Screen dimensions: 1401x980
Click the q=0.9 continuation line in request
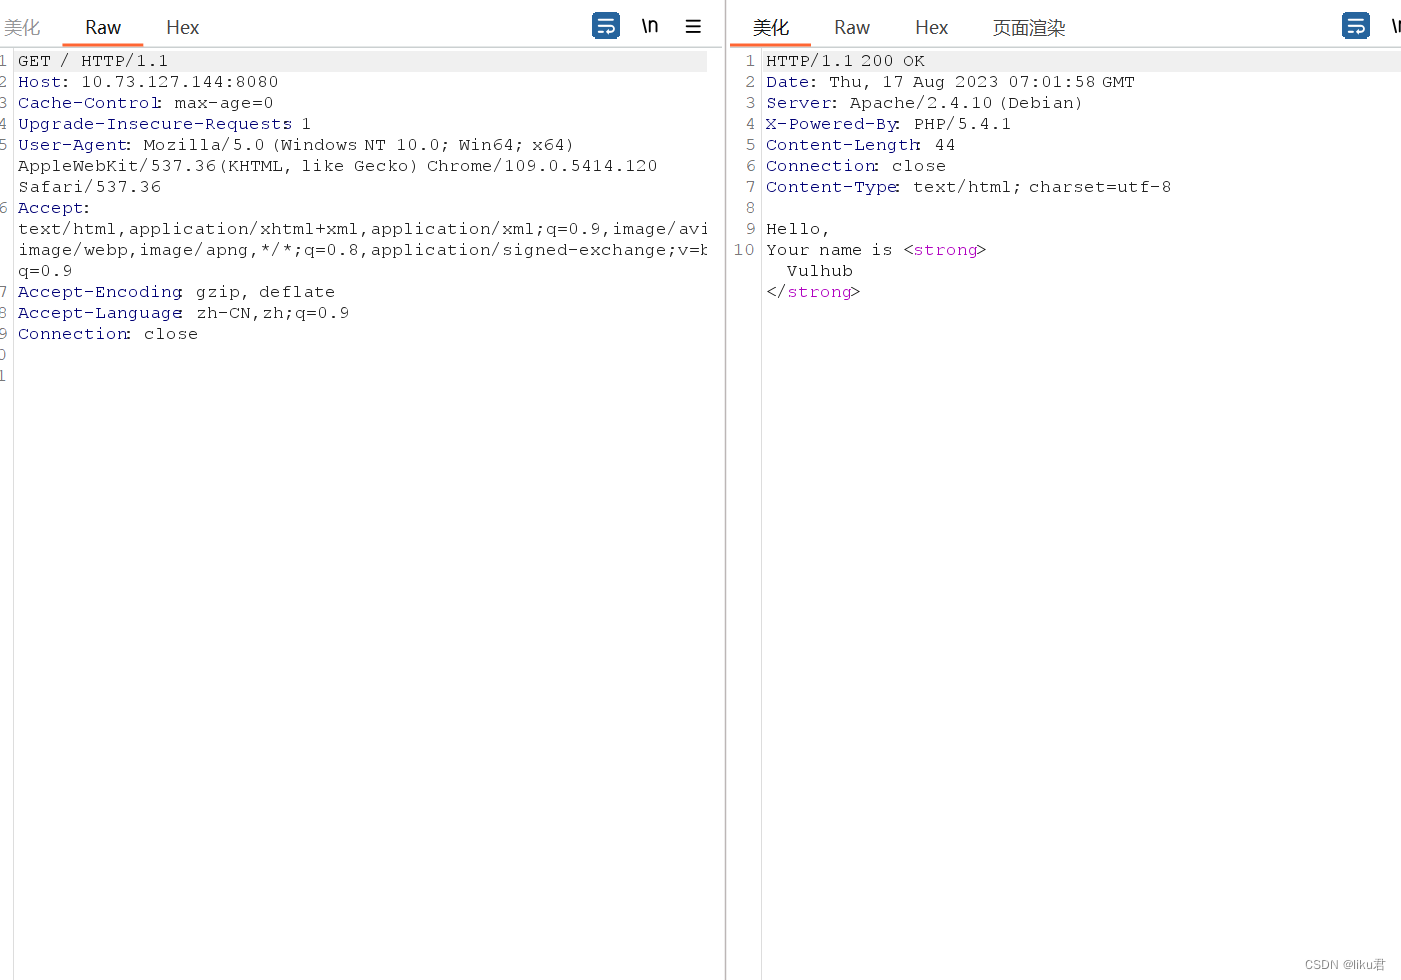45,271
